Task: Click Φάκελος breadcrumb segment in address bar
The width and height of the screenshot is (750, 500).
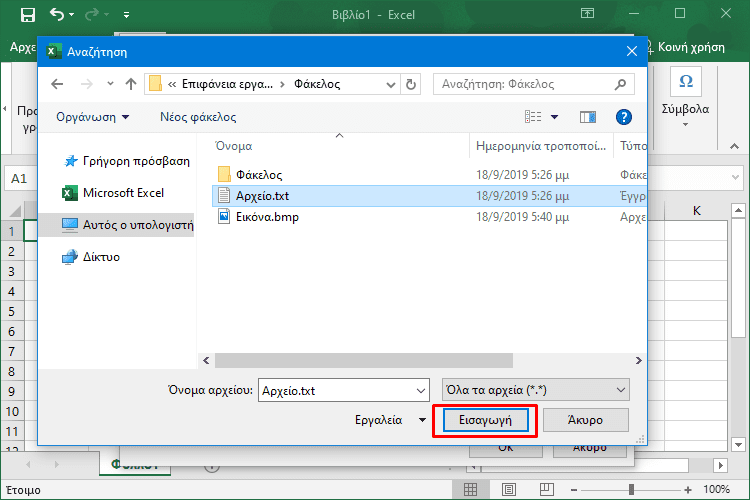Action: (317, 84)
